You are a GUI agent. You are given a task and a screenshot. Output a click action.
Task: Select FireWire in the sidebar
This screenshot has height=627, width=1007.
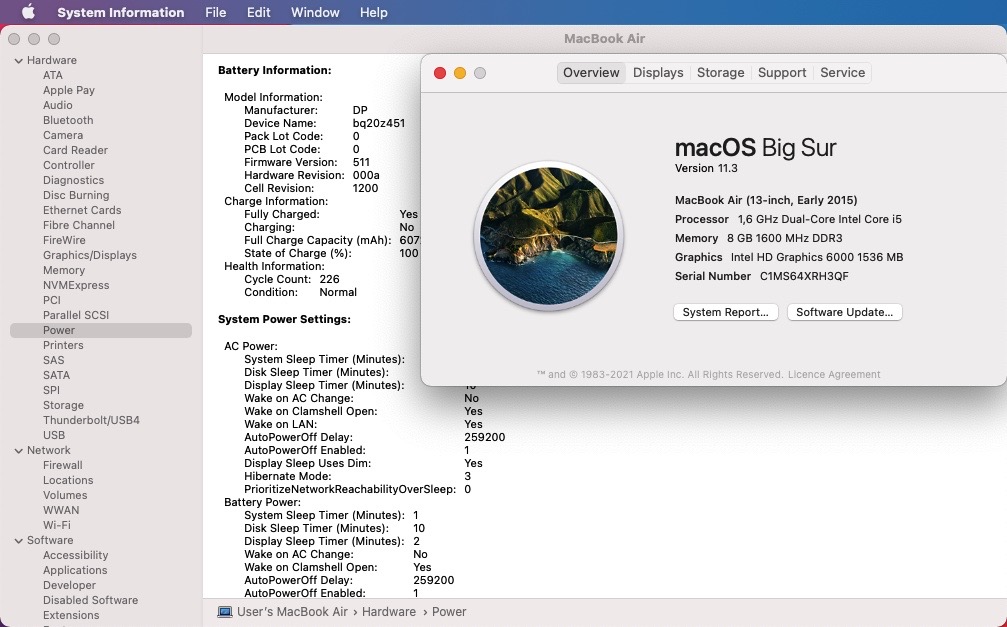64,240
